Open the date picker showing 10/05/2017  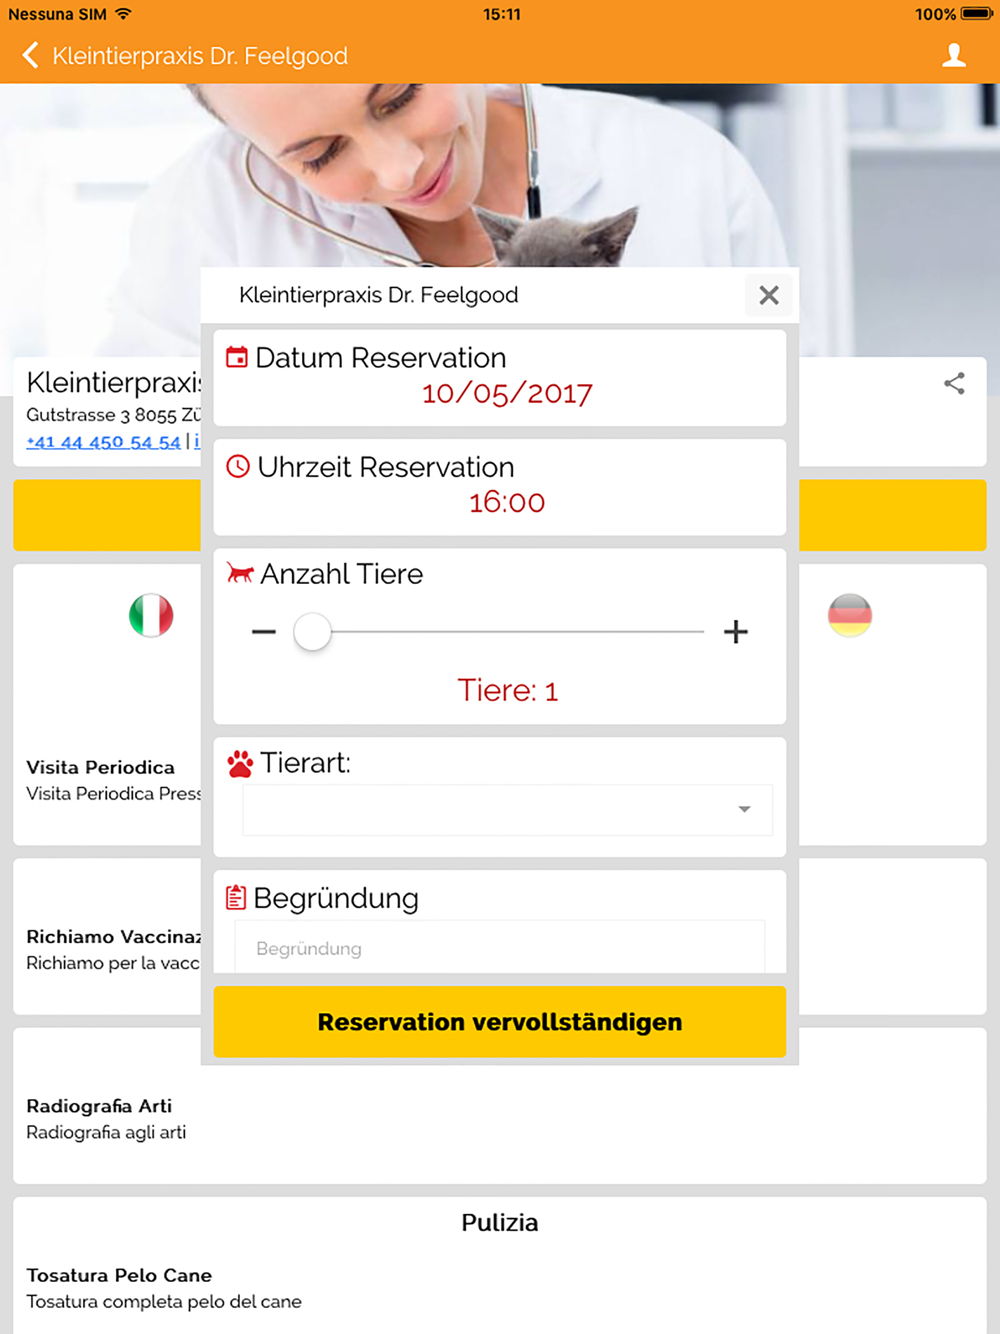pos(507,393)
